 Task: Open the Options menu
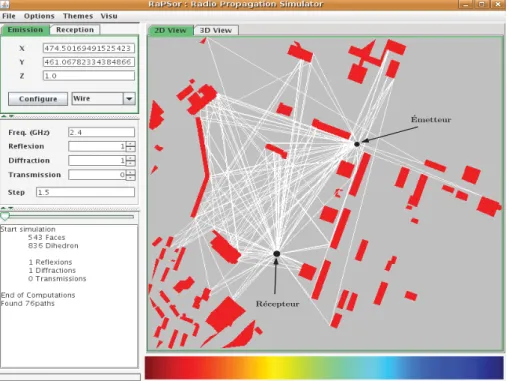point(39,16)
